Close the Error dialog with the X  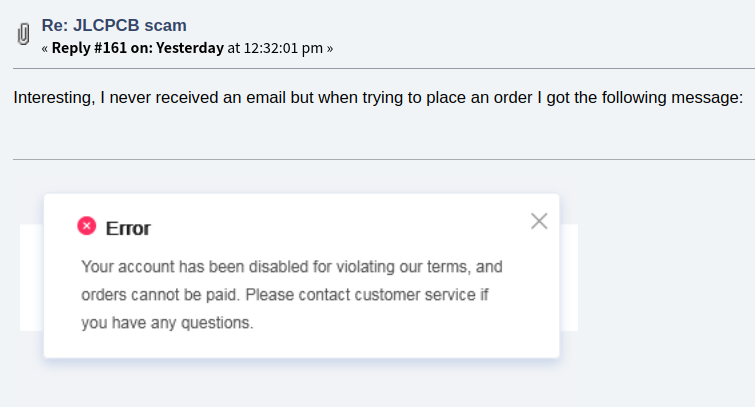(539, 221)
